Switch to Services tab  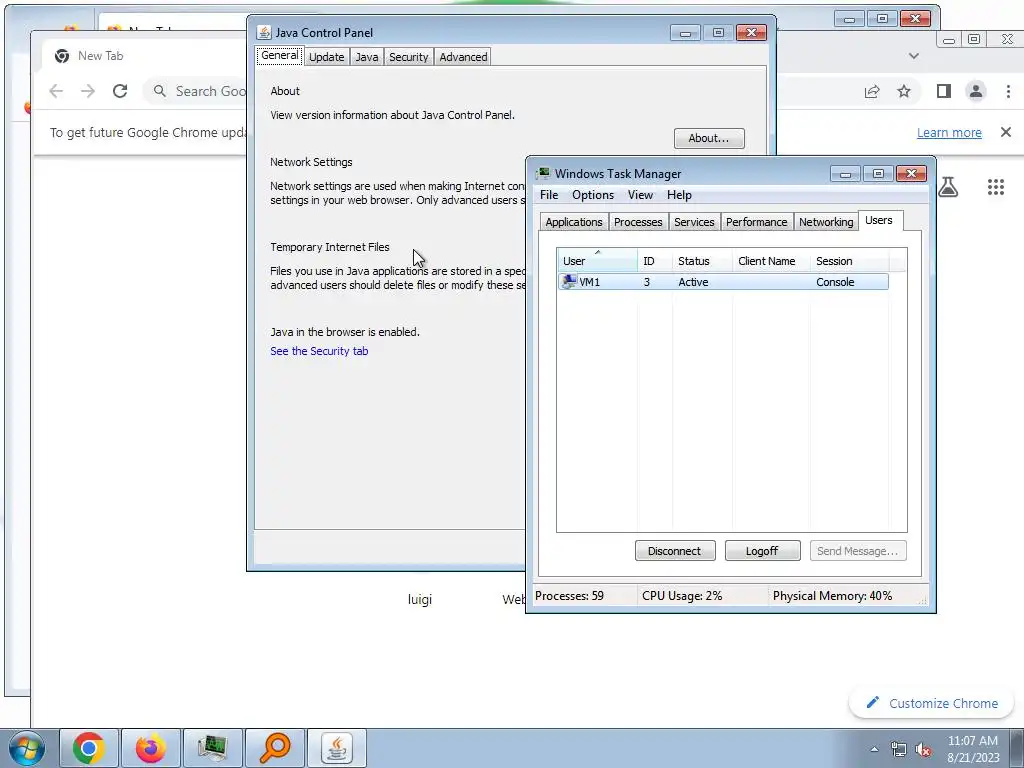click(x=694, y=222)
